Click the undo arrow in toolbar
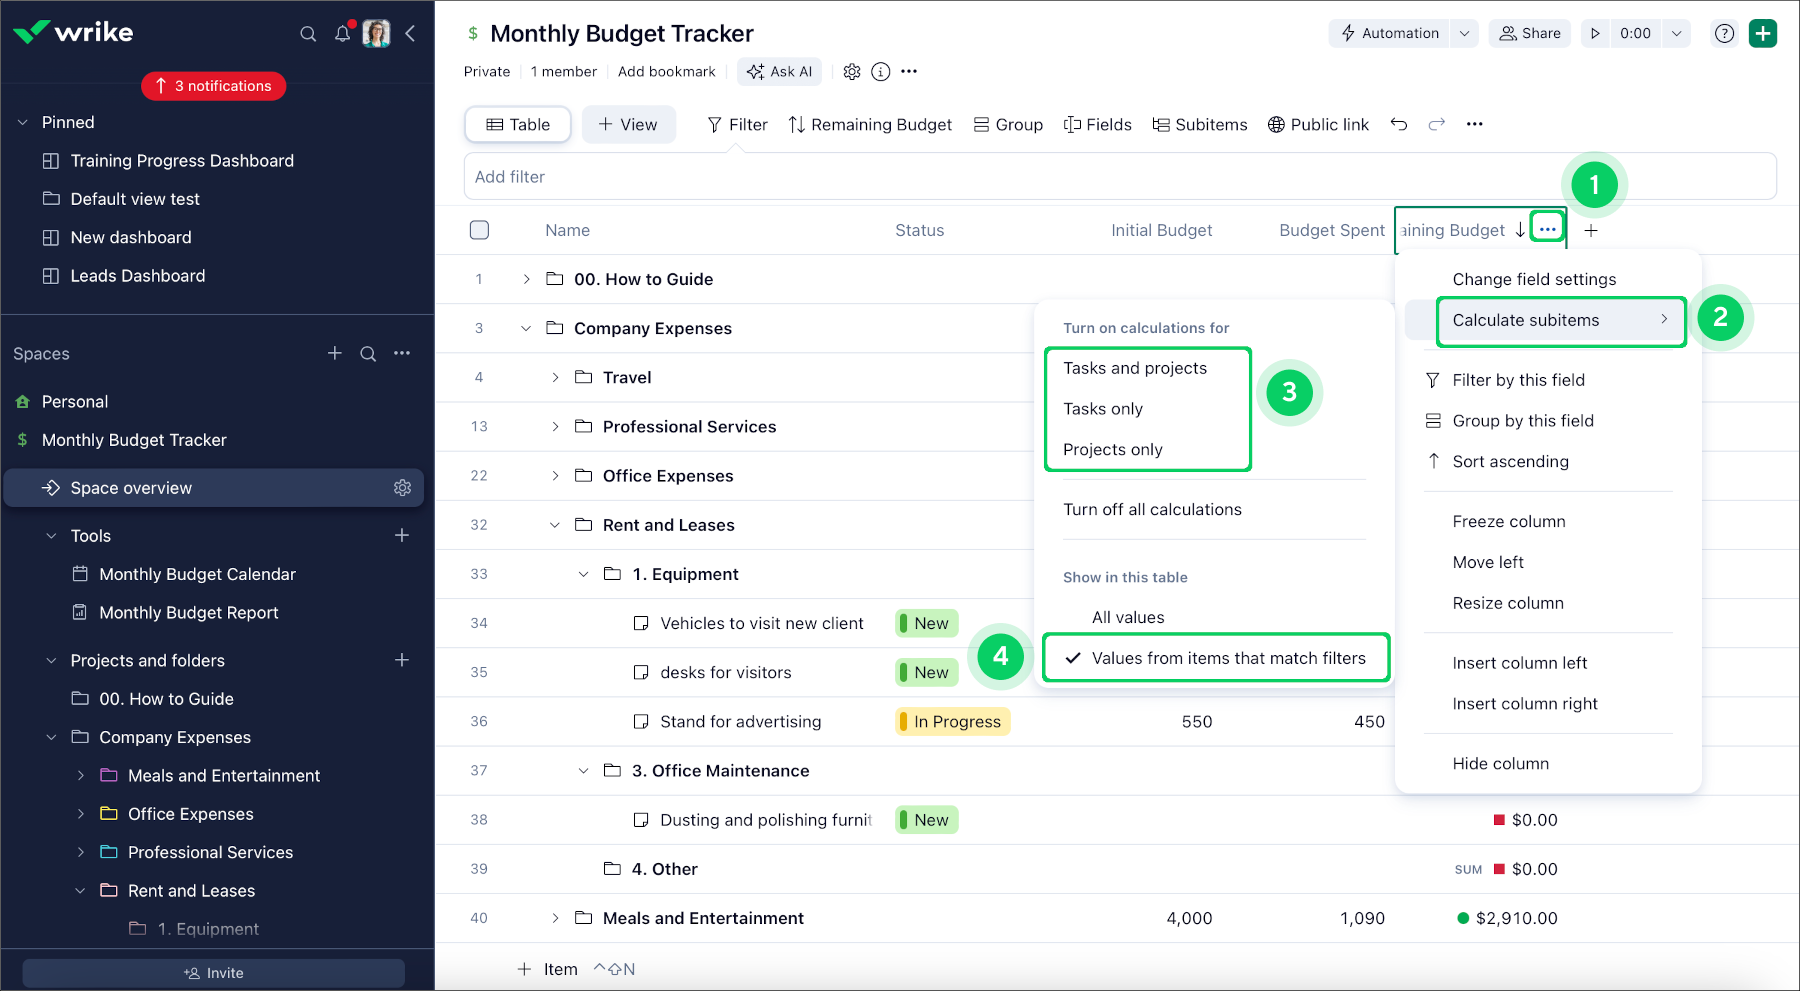Screen dimensions: 1800x991 point(1399,125)
